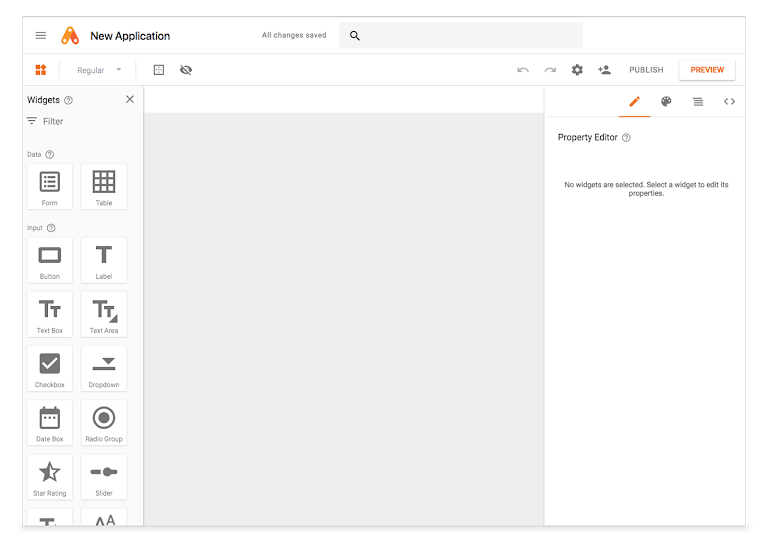Screen dimensions: 768x544
Task: Open the widget Filter option
Action: click(45, 121)
